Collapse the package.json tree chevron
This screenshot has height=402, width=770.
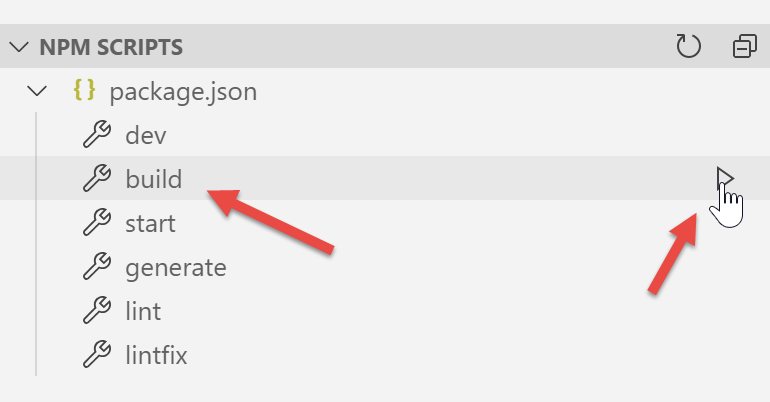pos(38,91)
